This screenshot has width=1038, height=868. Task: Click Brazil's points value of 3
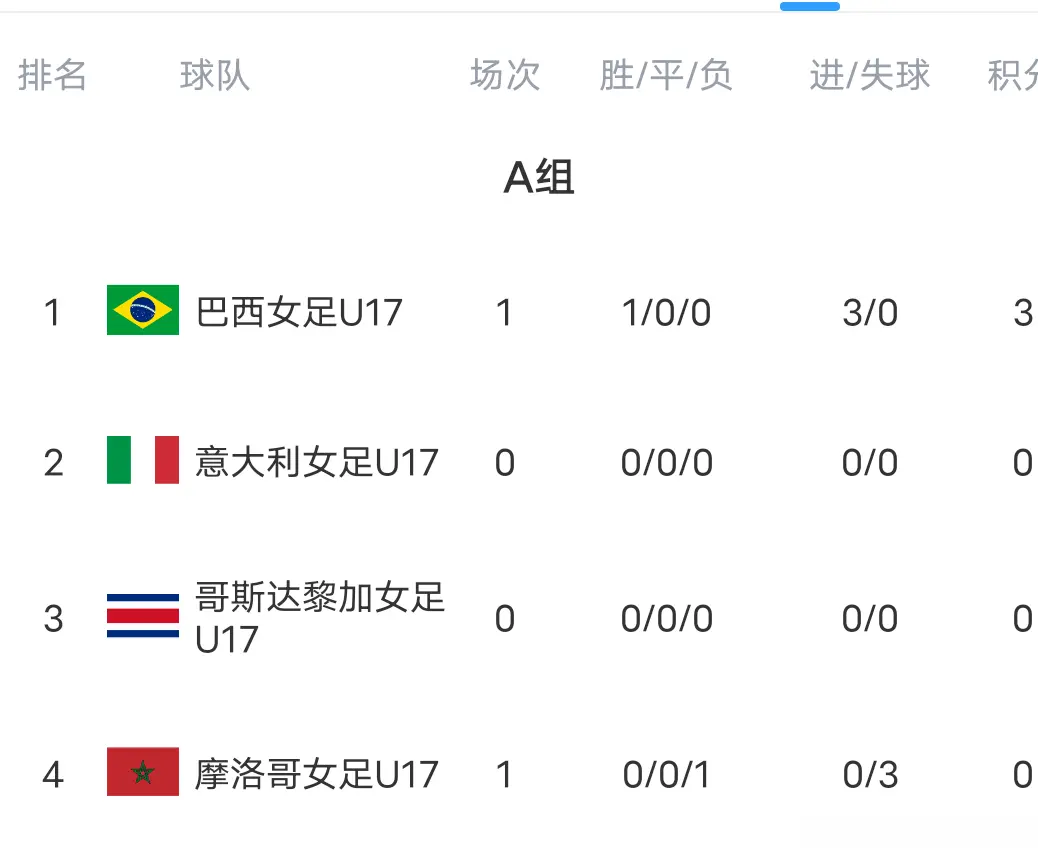click(x=1023, y=311)
